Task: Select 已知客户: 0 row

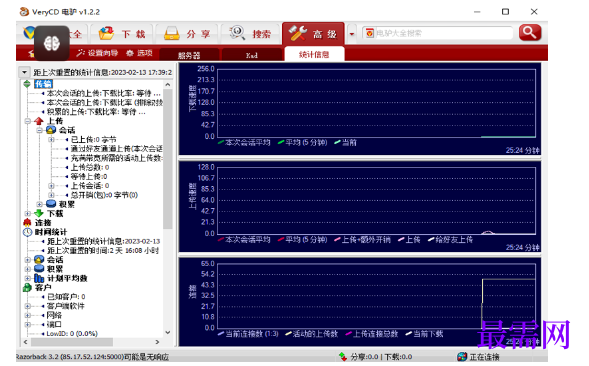Action: 66,297
